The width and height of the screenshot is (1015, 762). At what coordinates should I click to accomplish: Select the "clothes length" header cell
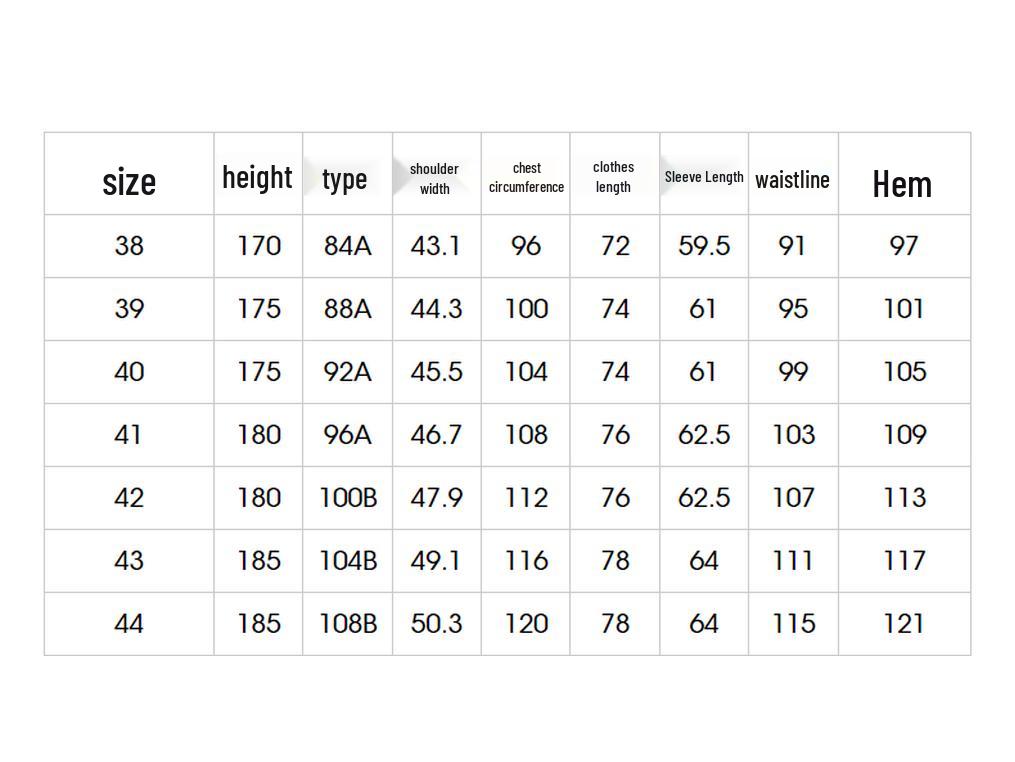[x=613, y=176]
